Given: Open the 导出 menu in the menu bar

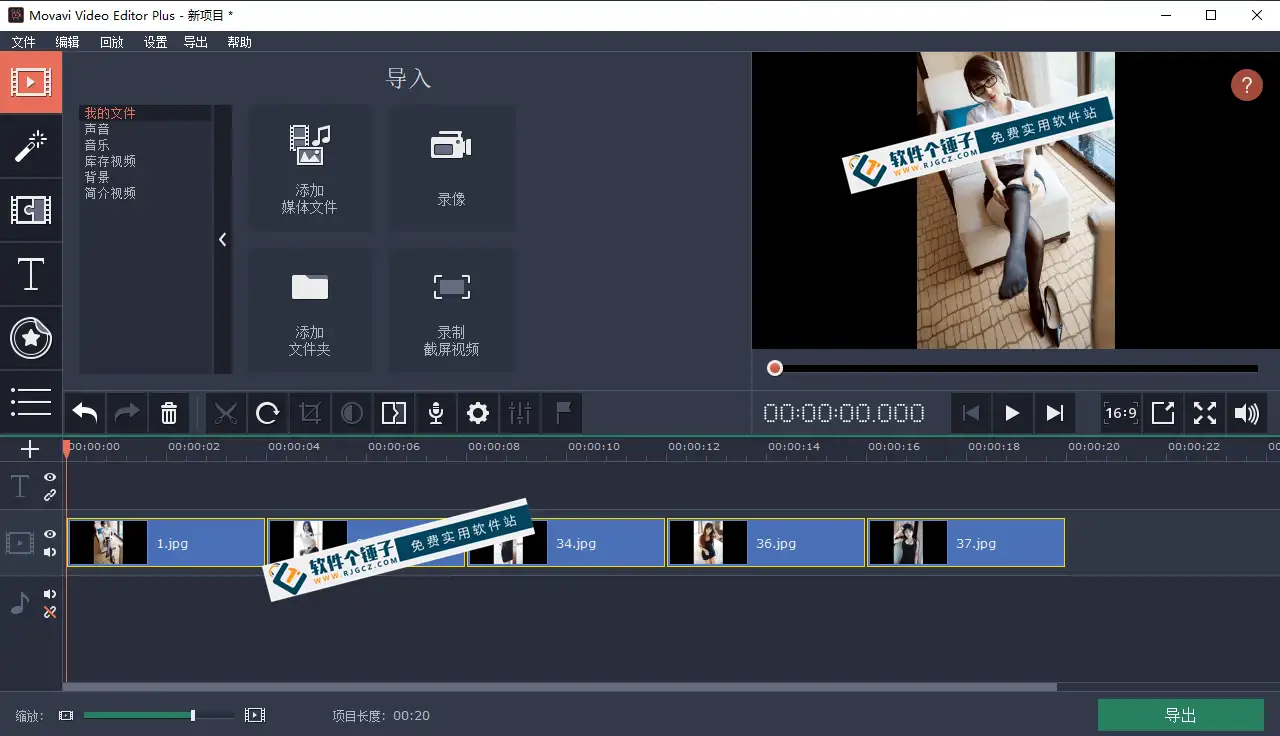Looking at the screenshot, I should point(195,42).
